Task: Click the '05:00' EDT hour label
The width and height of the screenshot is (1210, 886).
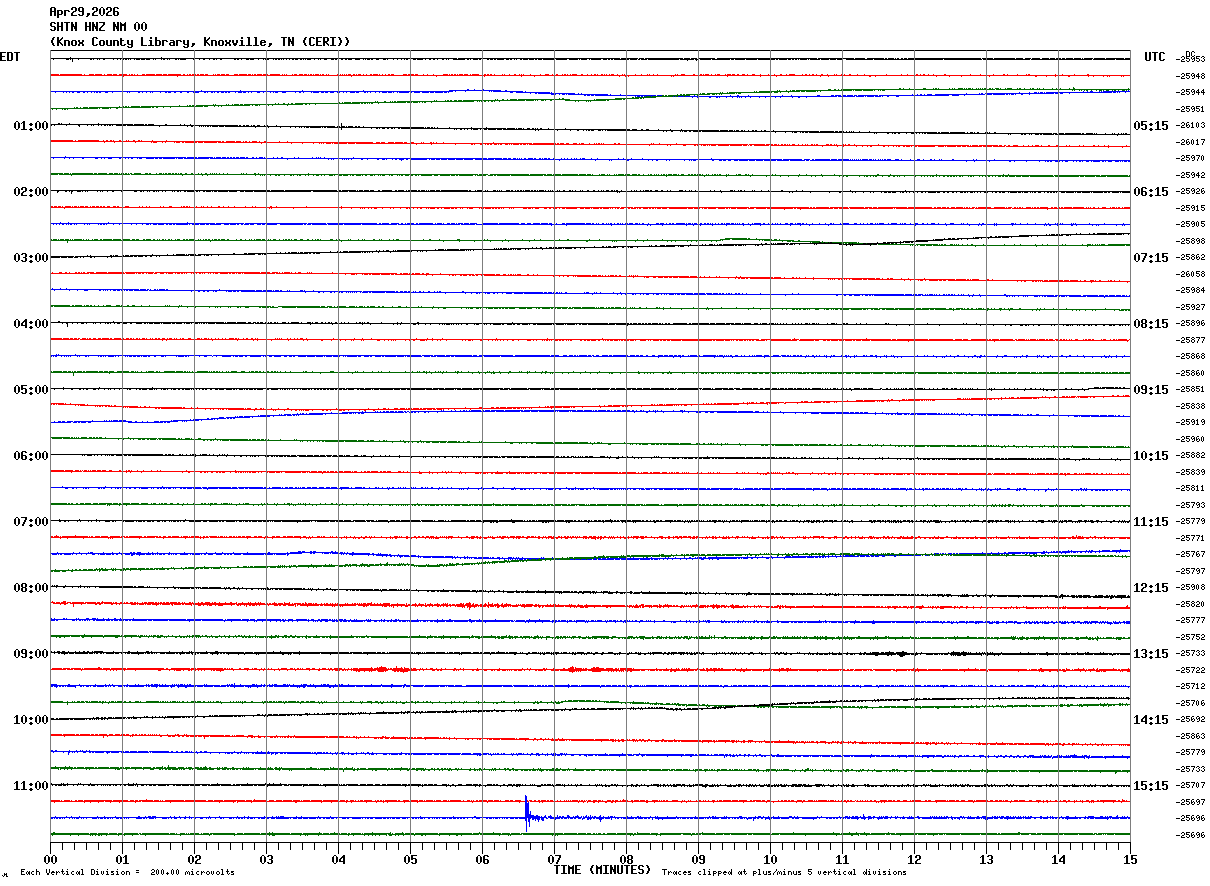Action: click(31, 390)
